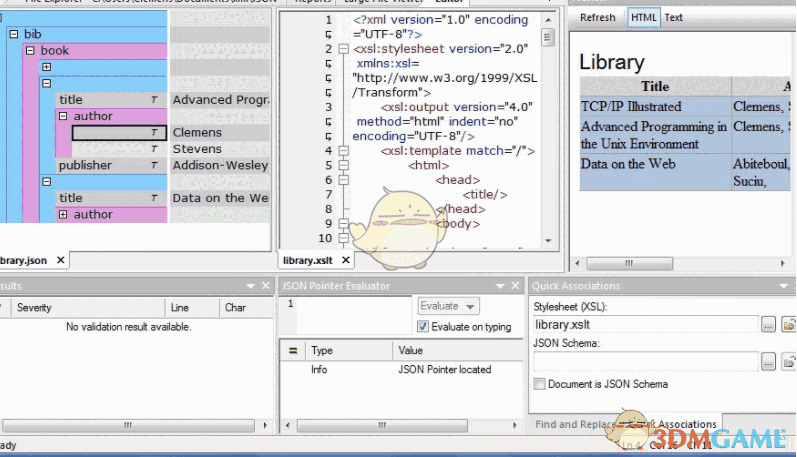Open the validation Results panel options dropdown

coord(250,286)
